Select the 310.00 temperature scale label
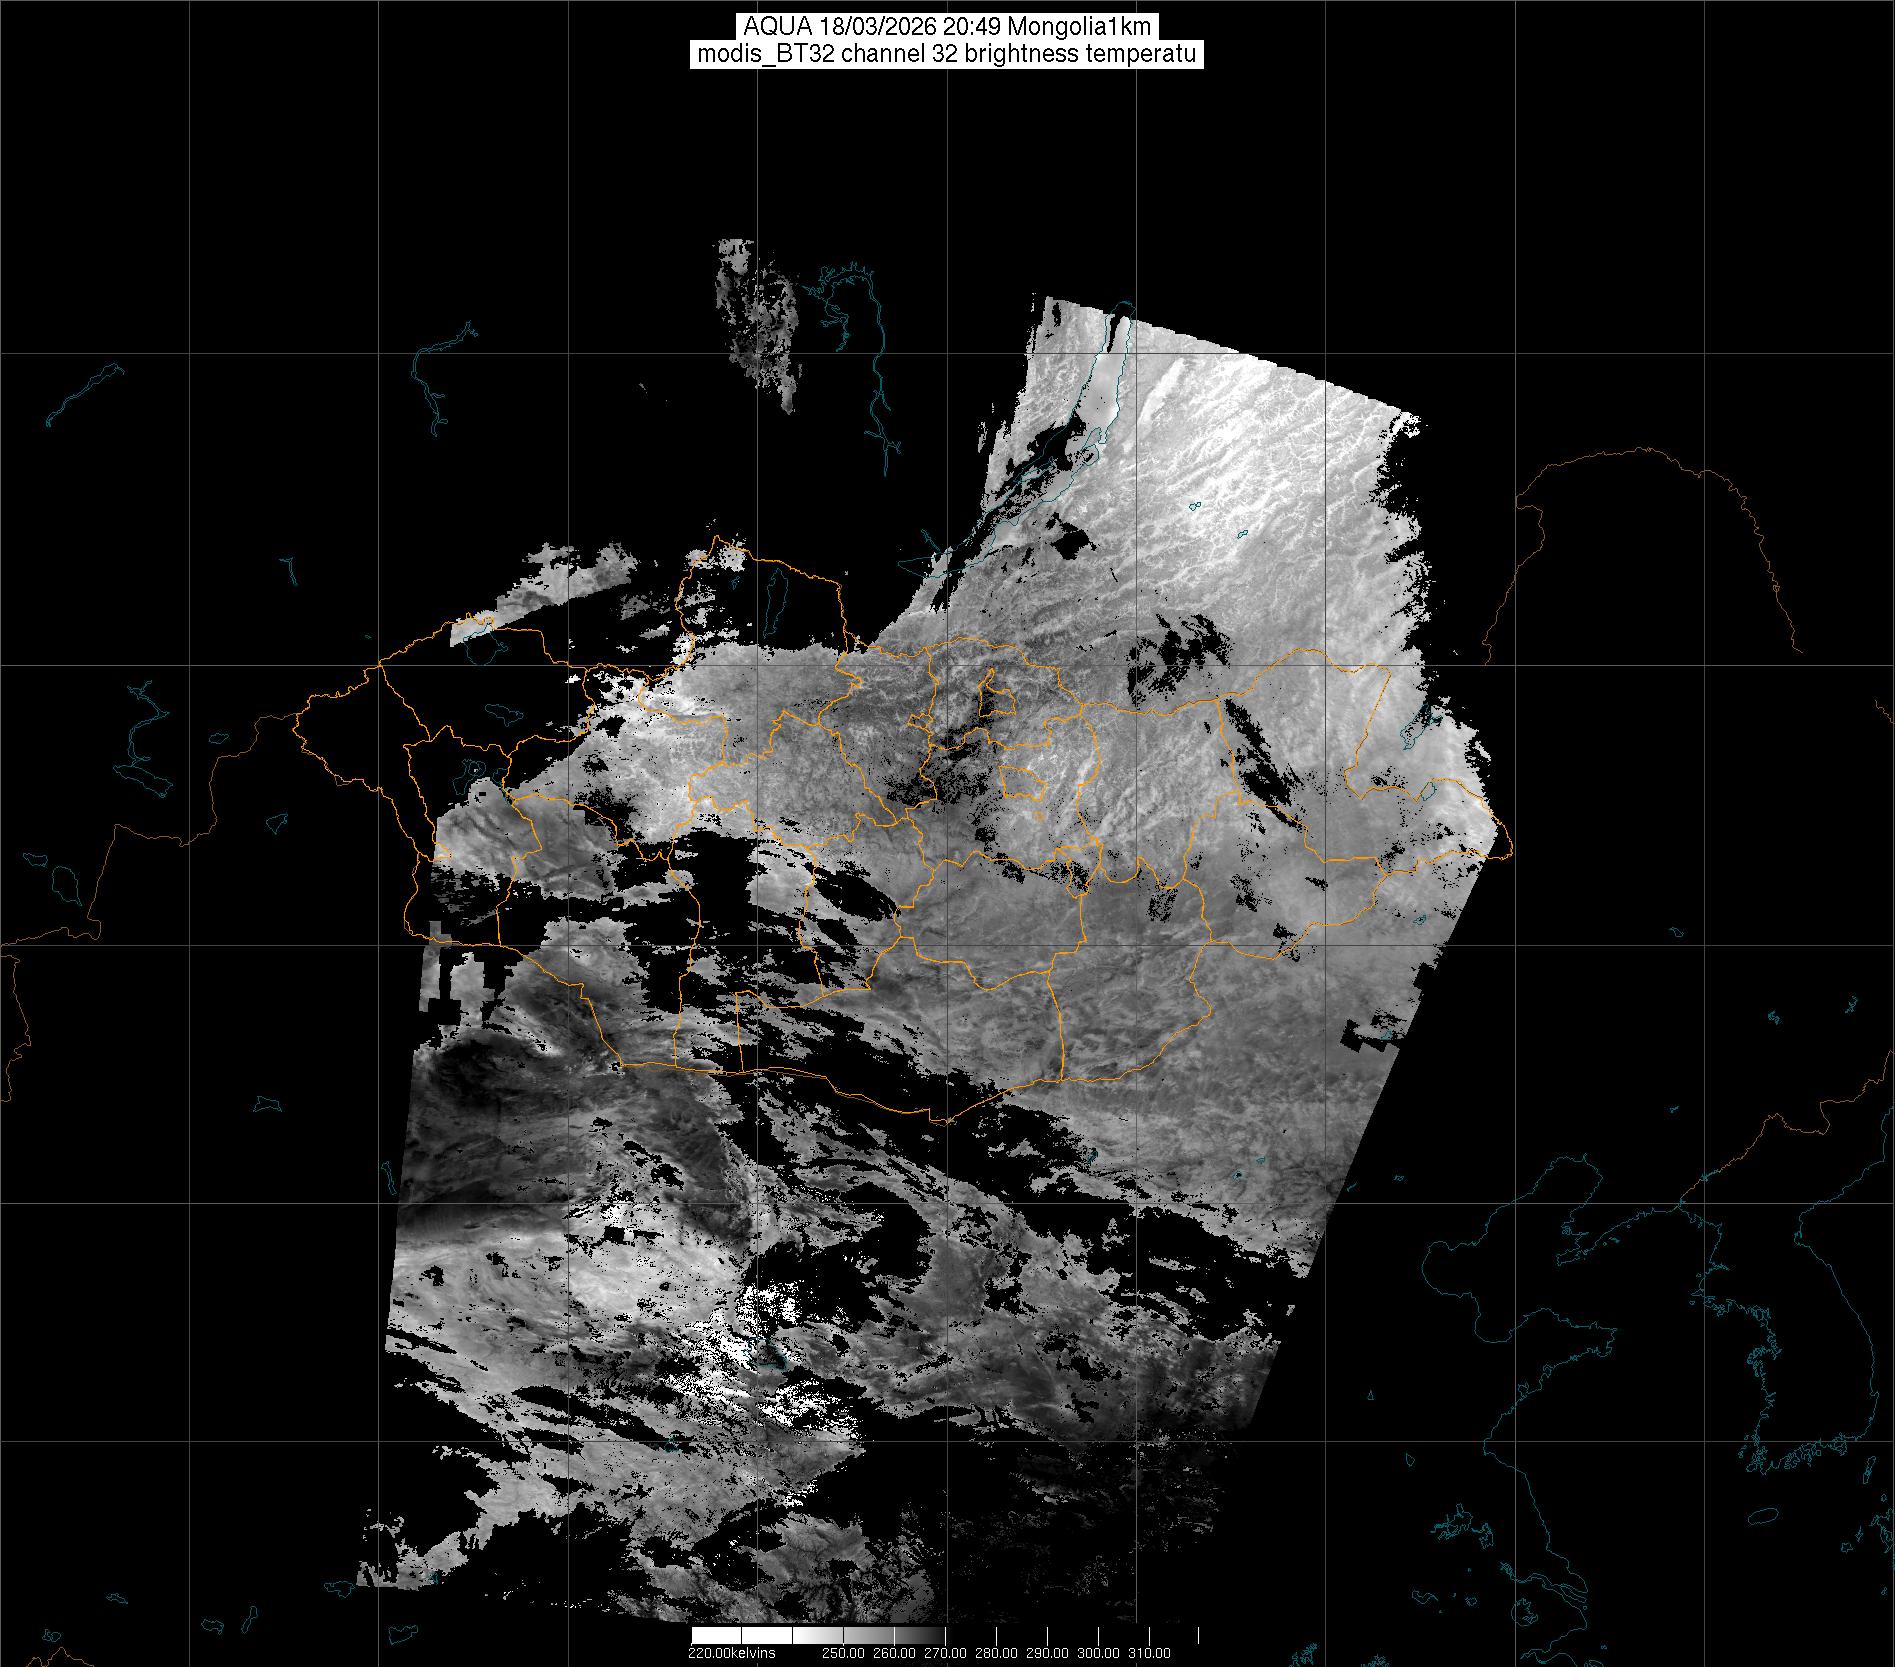Screen dimensions: 1895x1667 [1149, 1653]
